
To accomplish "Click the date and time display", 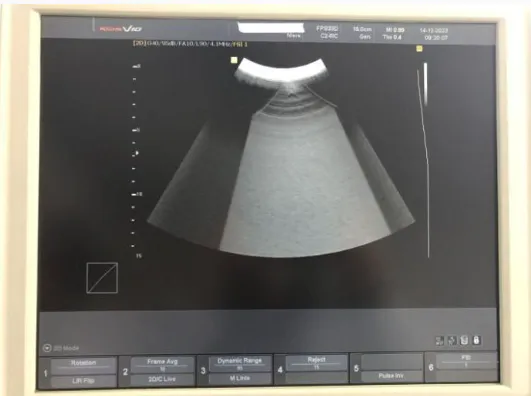I will click(434, 34).
